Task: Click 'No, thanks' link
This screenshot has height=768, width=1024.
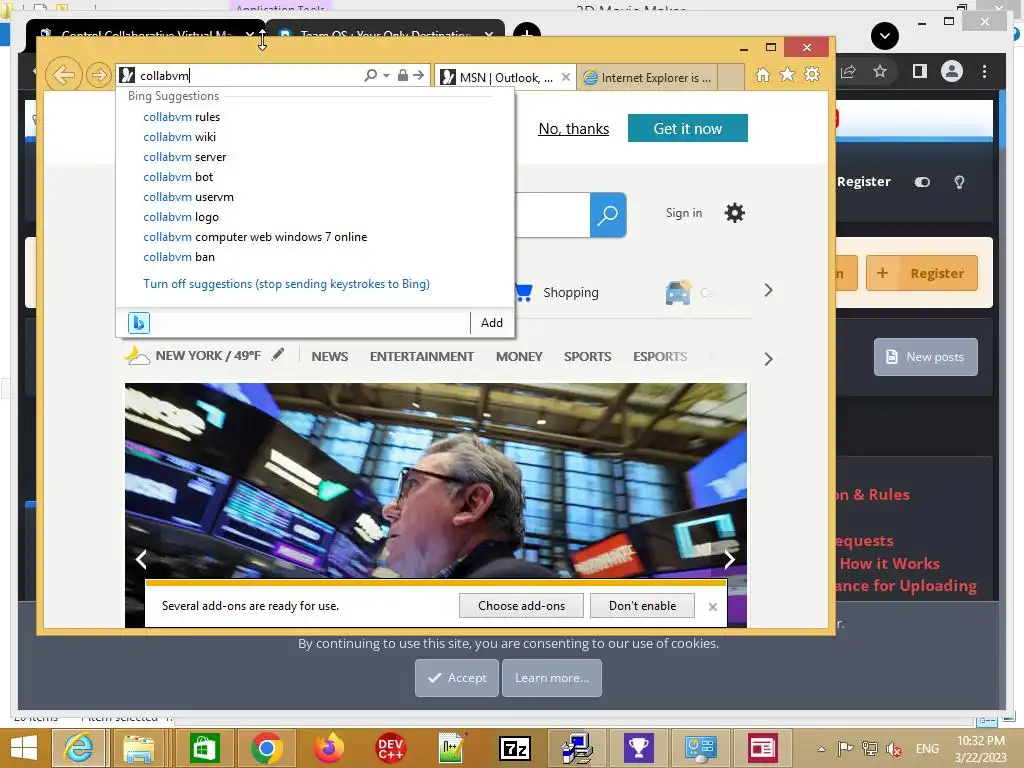Action: point(573,129)
